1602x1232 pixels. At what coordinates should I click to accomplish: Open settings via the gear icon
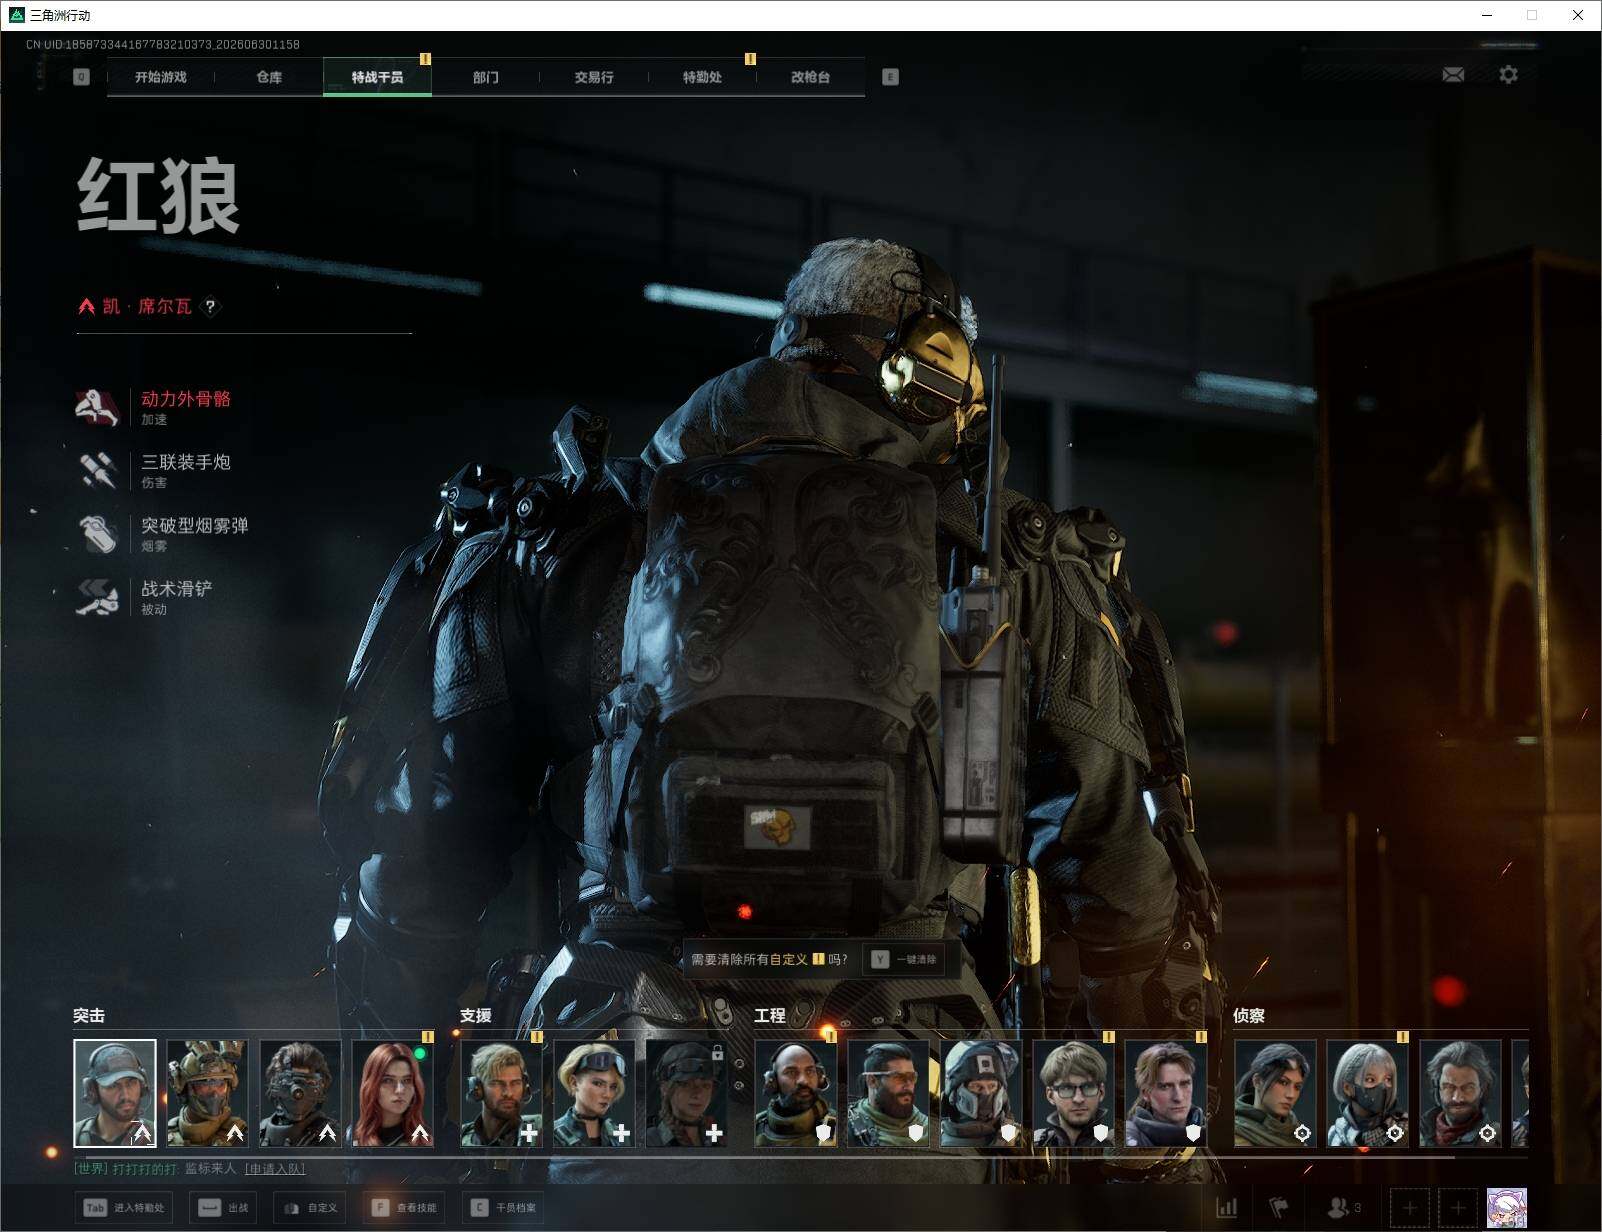tap(1508, 75)
